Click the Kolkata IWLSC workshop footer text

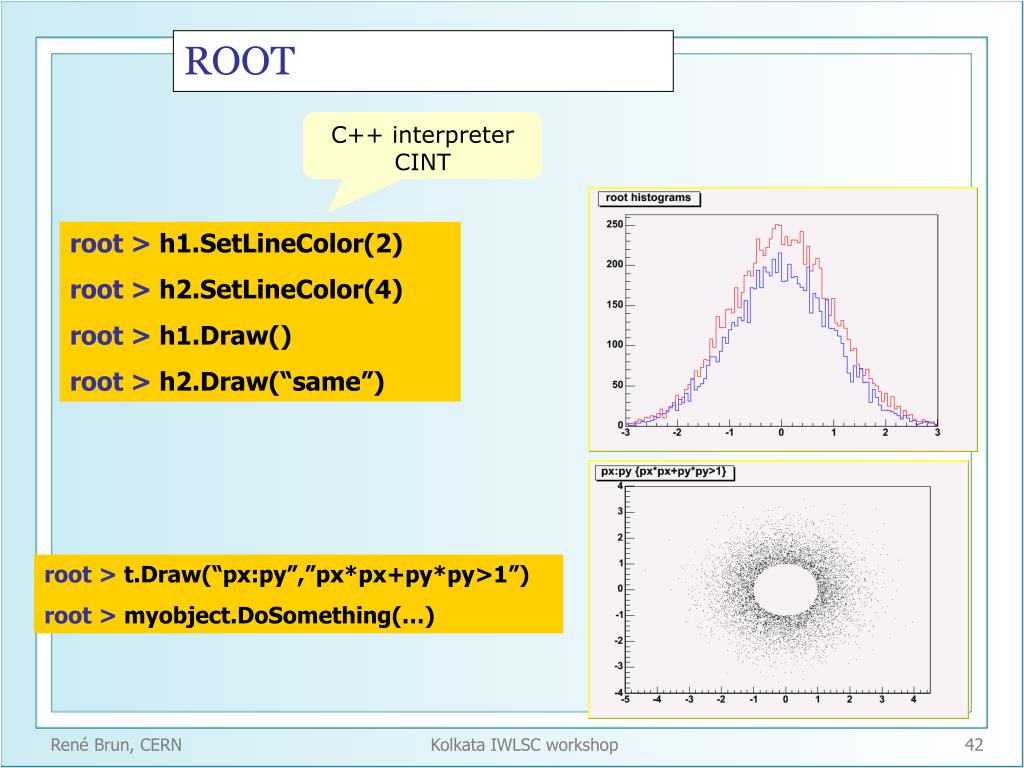pyautogui.click(x=524, y=744)
